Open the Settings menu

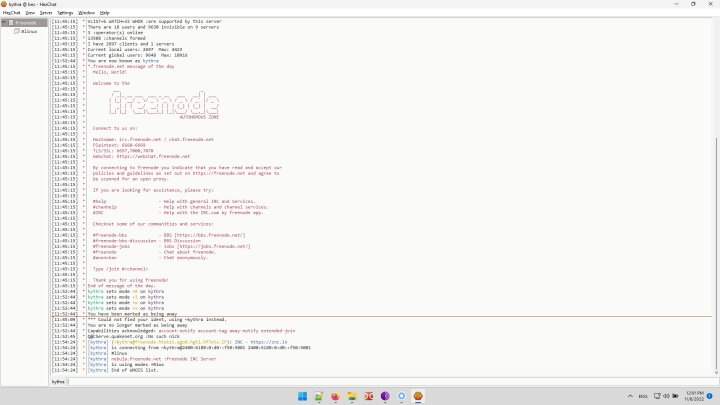tap(65, 13)
